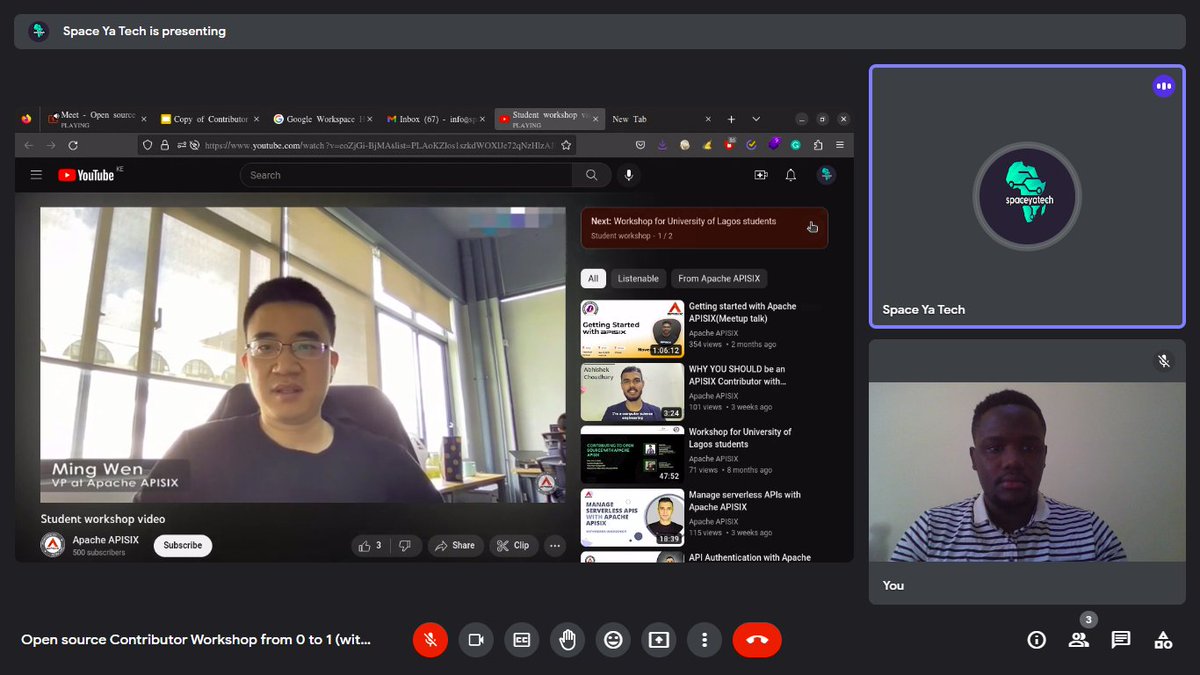Raise hand in the meeting
The height and width of the screenshot is (675, 1200).
(567, 639)
